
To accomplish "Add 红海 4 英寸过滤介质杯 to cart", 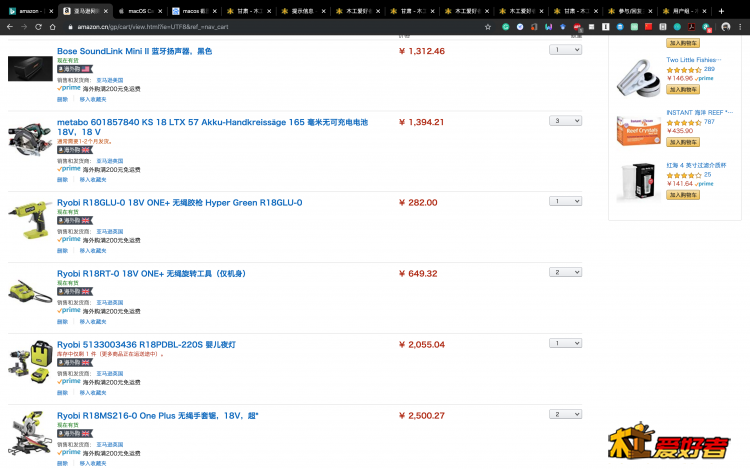I will pos(683,195).
